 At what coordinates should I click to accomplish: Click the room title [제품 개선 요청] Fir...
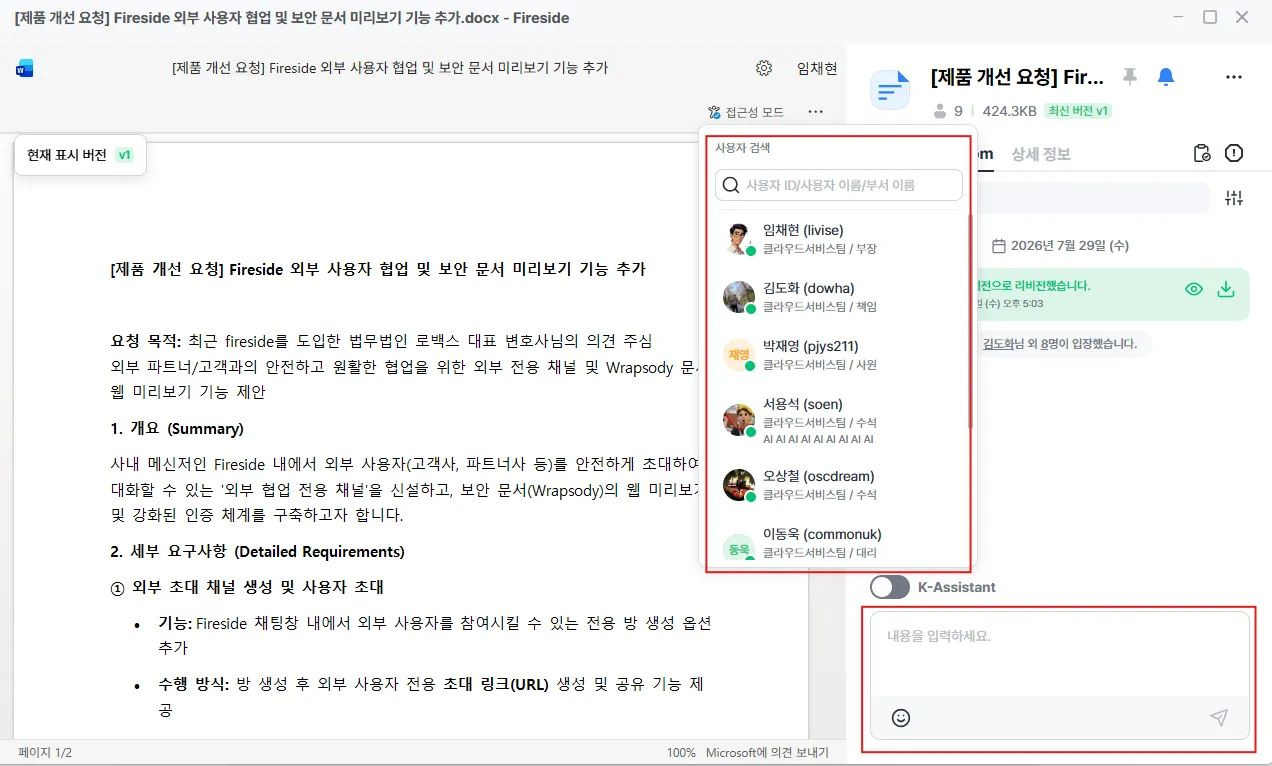[x=1017, y=77]
